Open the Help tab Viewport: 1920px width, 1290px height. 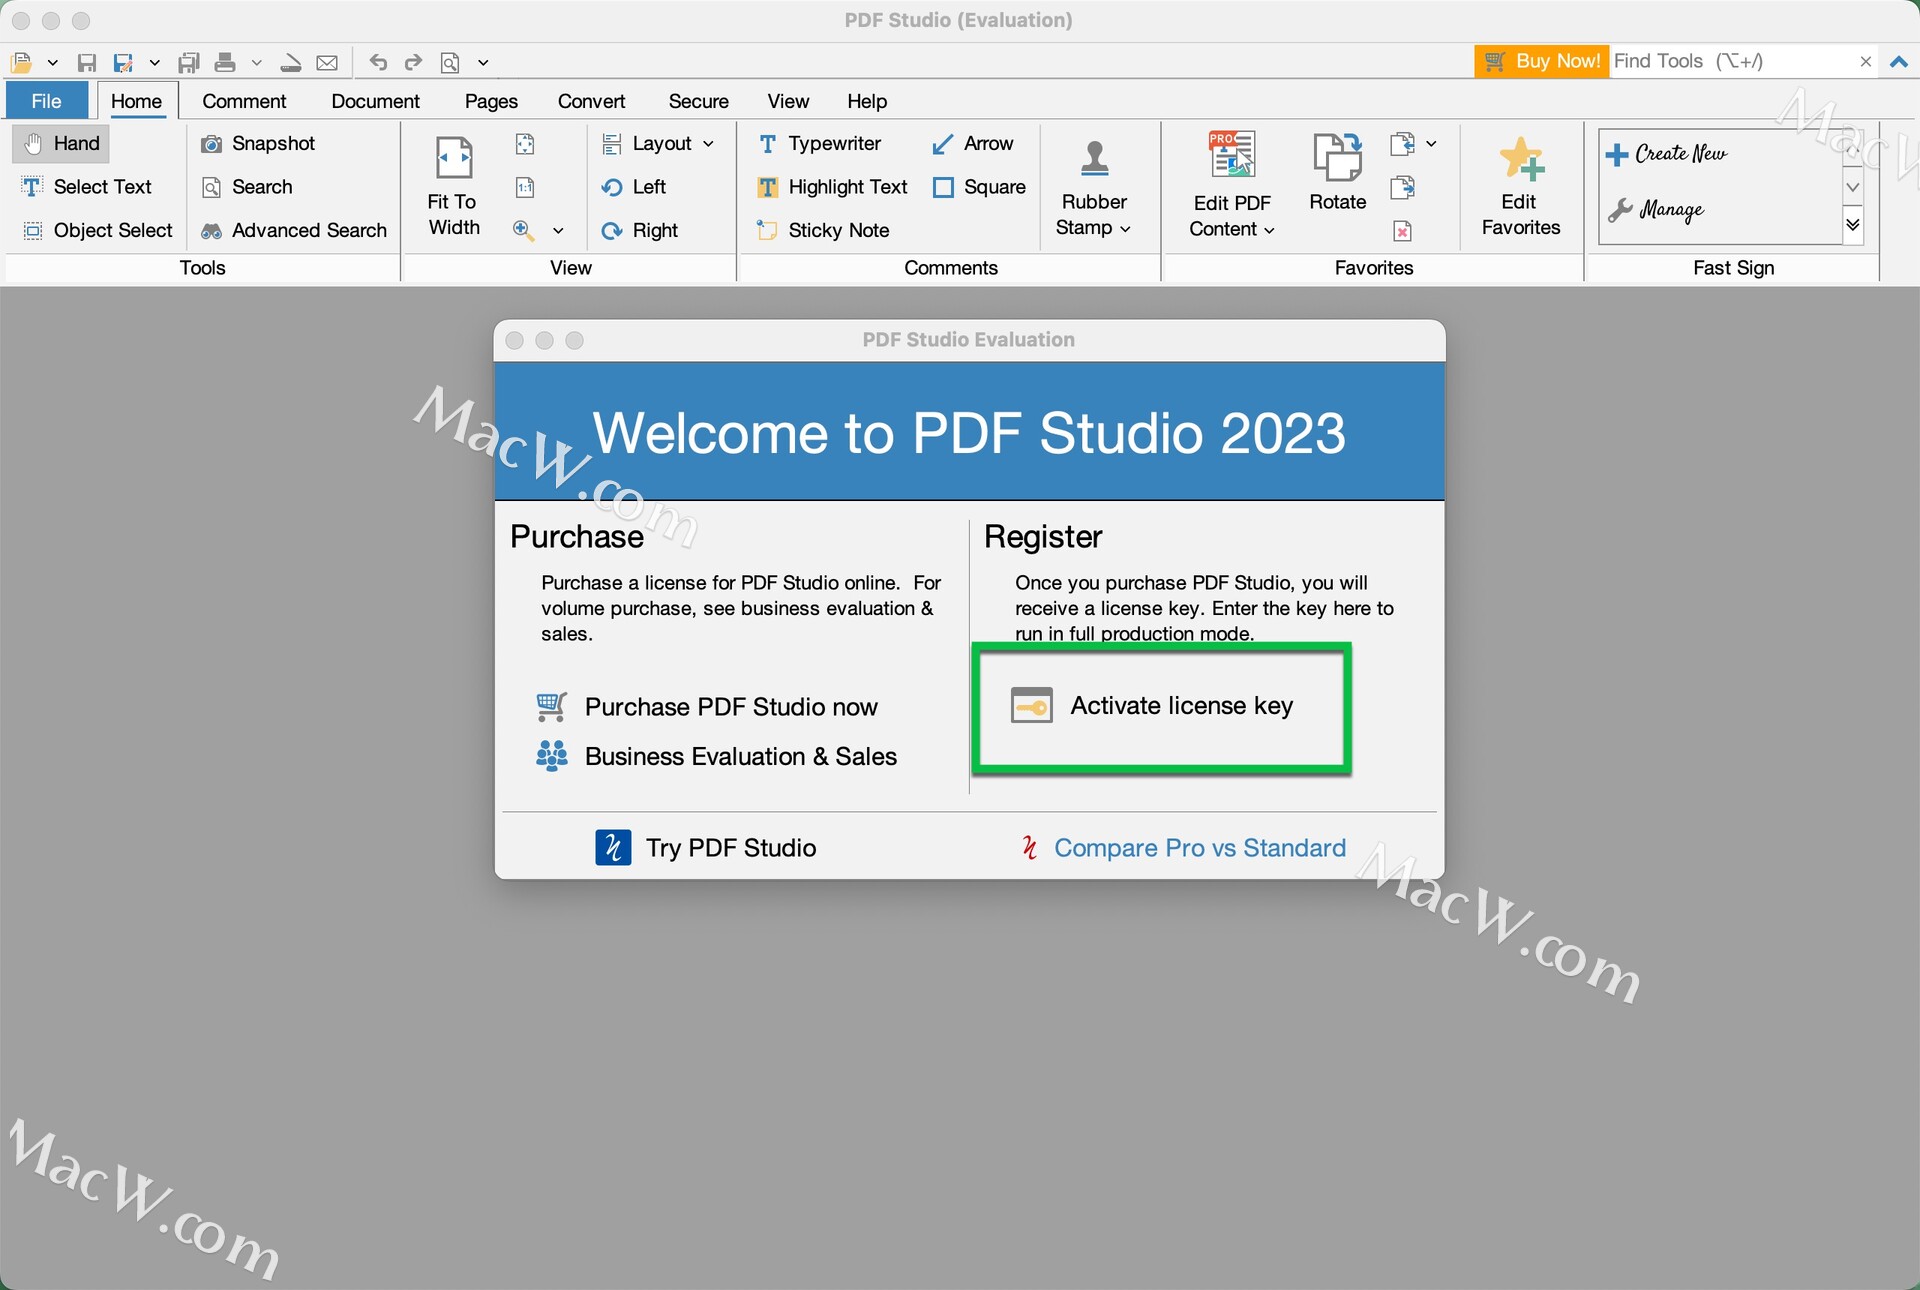pyautogui.click(x=867, y=101)
